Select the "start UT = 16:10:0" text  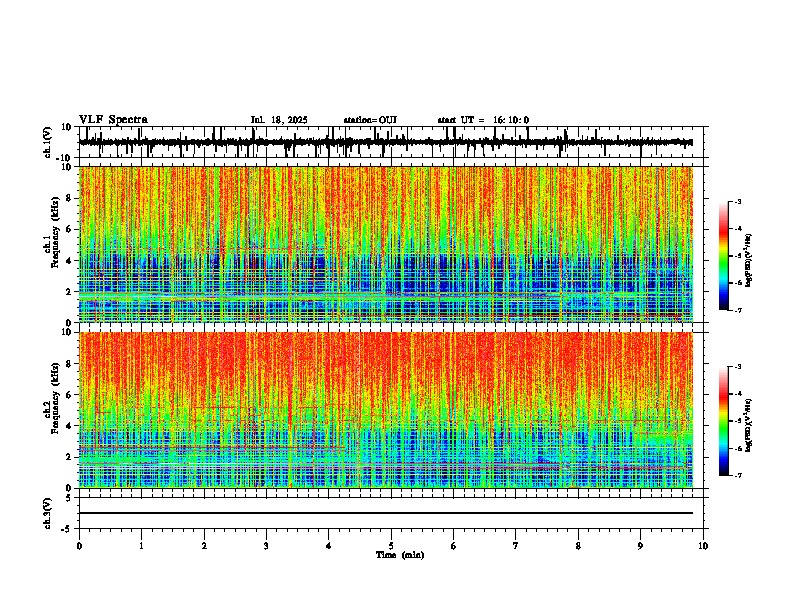(483, 120)
